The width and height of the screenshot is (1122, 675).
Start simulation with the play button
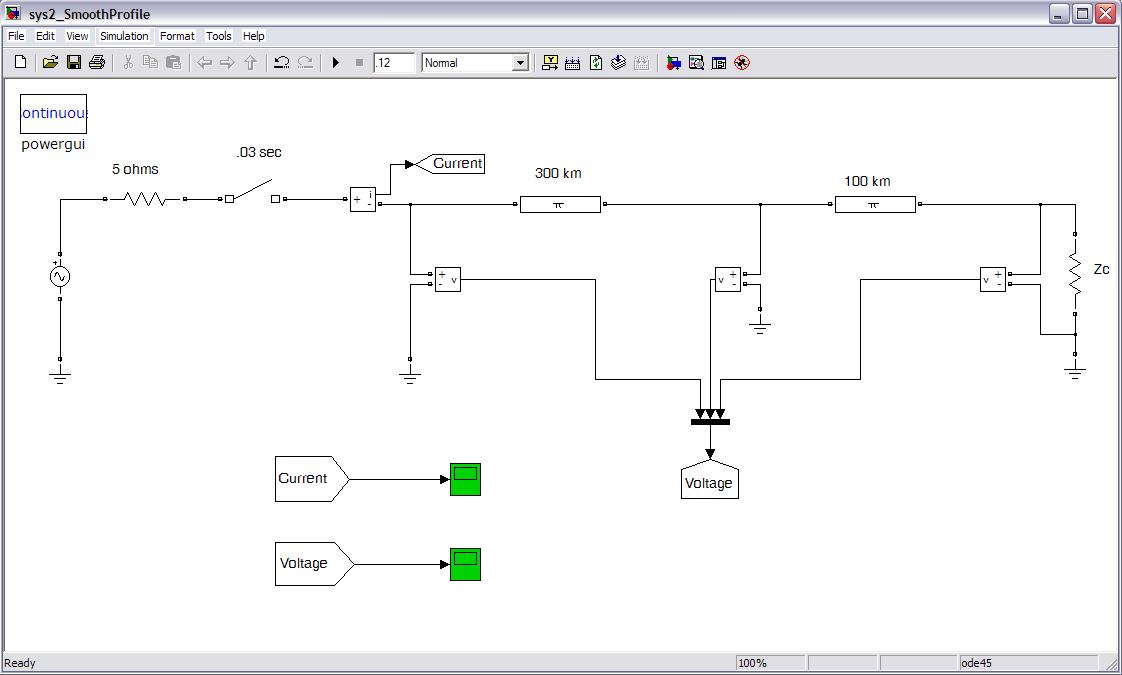pos(336,63)
